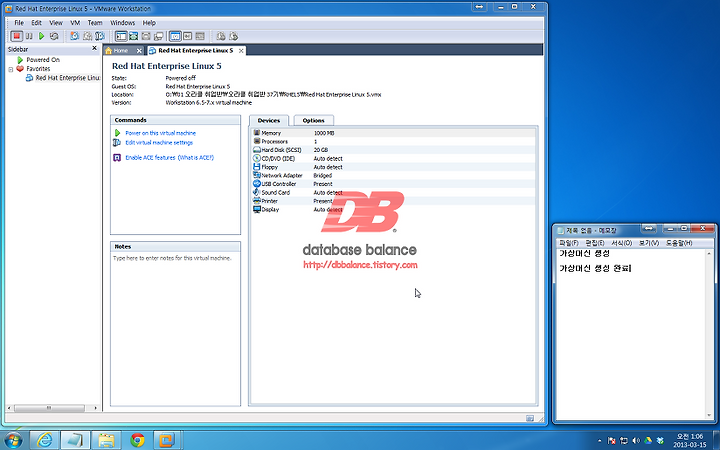Viewport: 720px width, 450px height.
Task: Select the Summary view toolbar icon
Action: pos(175,36)
